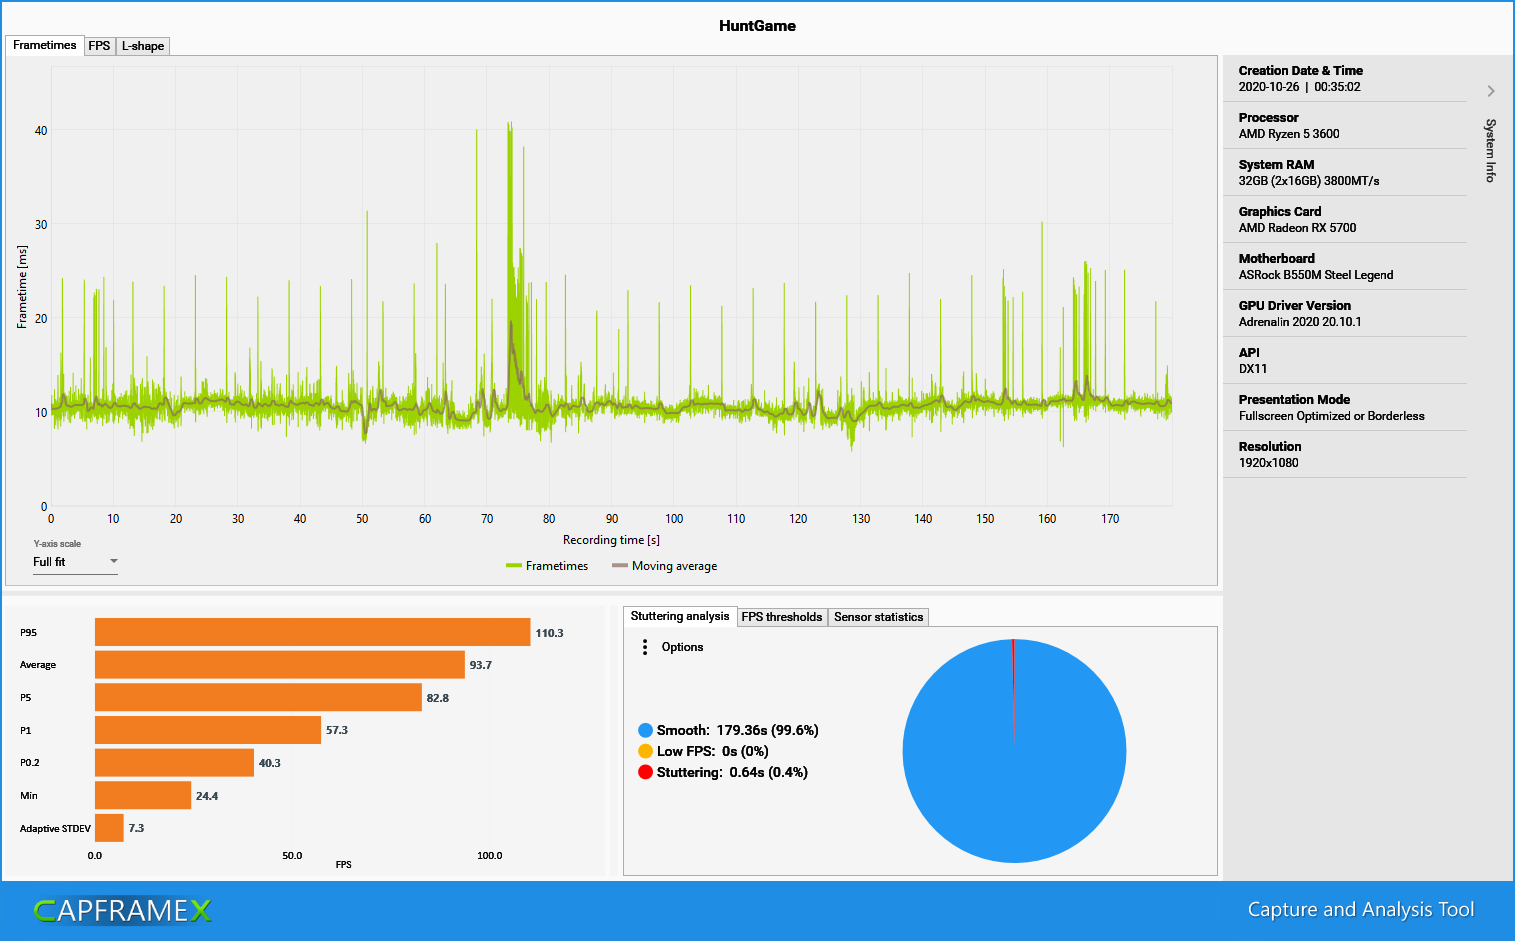1515x941 pixels.
Task: Open the L-shape tab
Action: tap(143, 46)
